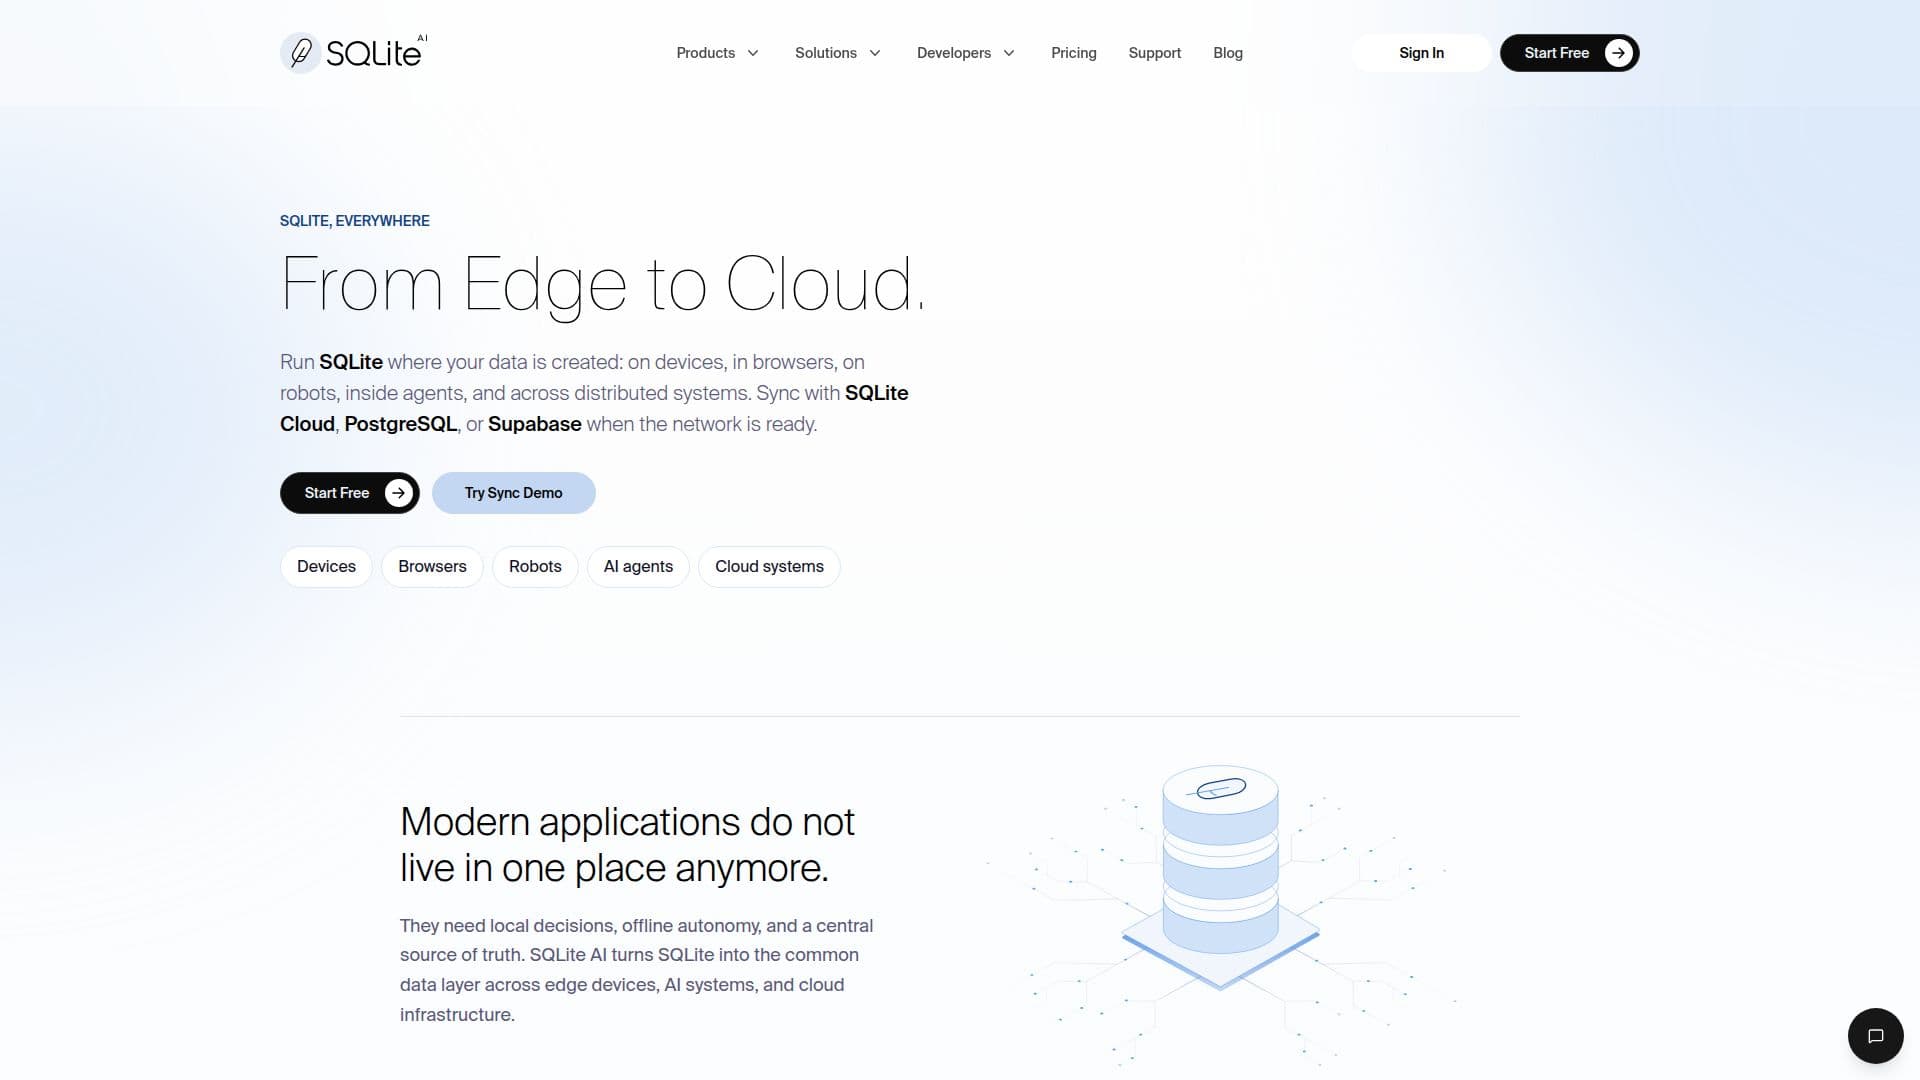Go to the Pricing page
The image size is (1920, 1080).
[1074, 53]
